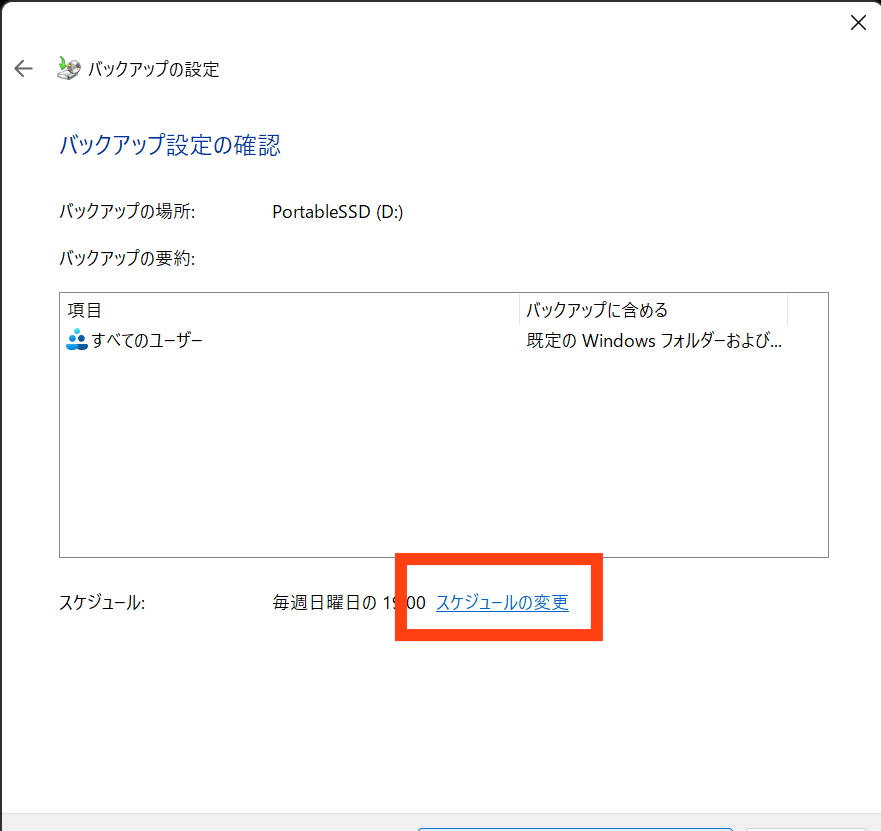Click the 項目 column header
This screenshot has height=831, width=881.
85,310
